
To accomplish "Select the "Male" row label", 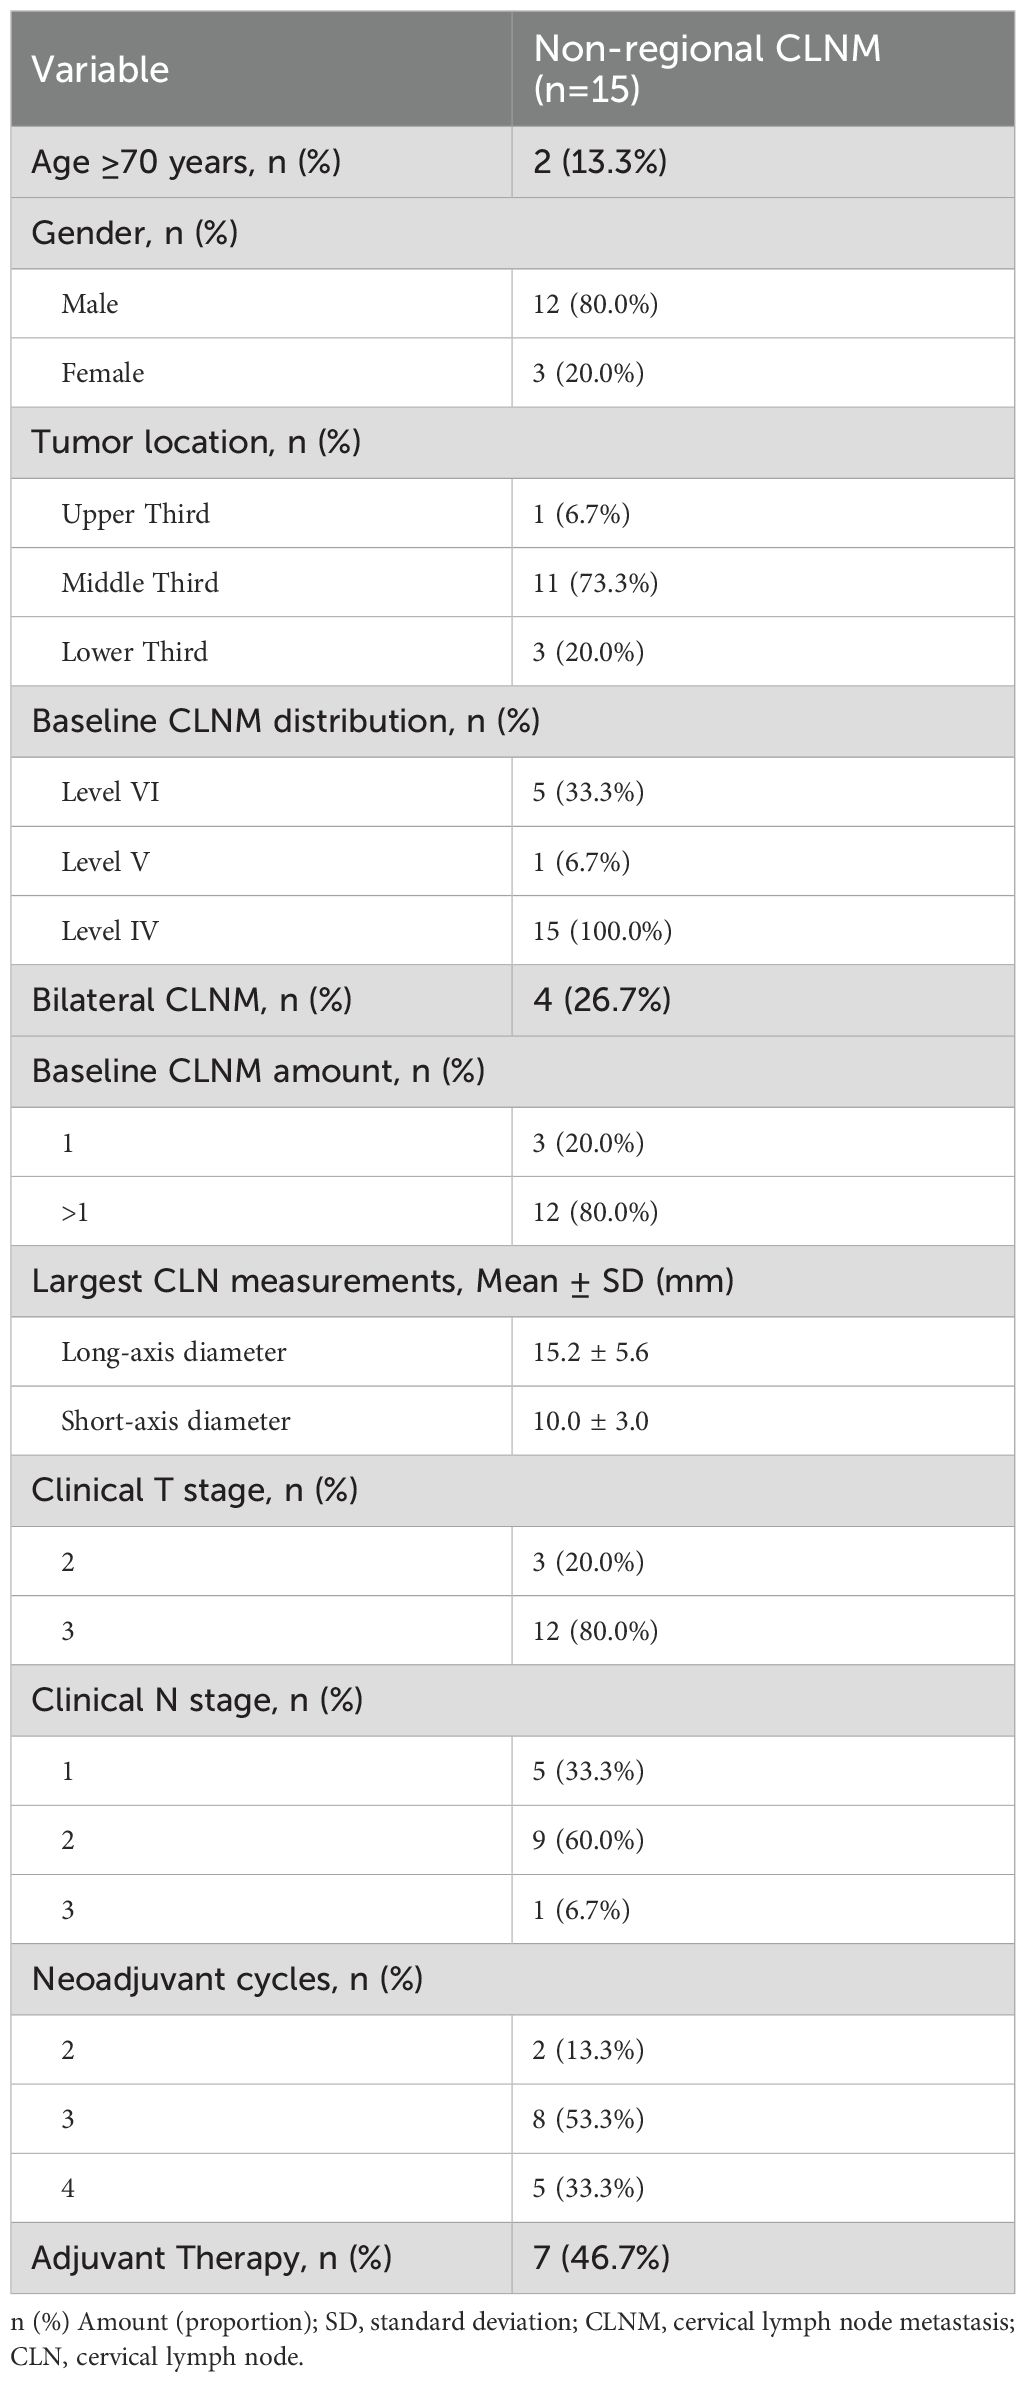I will coord(90,304).
